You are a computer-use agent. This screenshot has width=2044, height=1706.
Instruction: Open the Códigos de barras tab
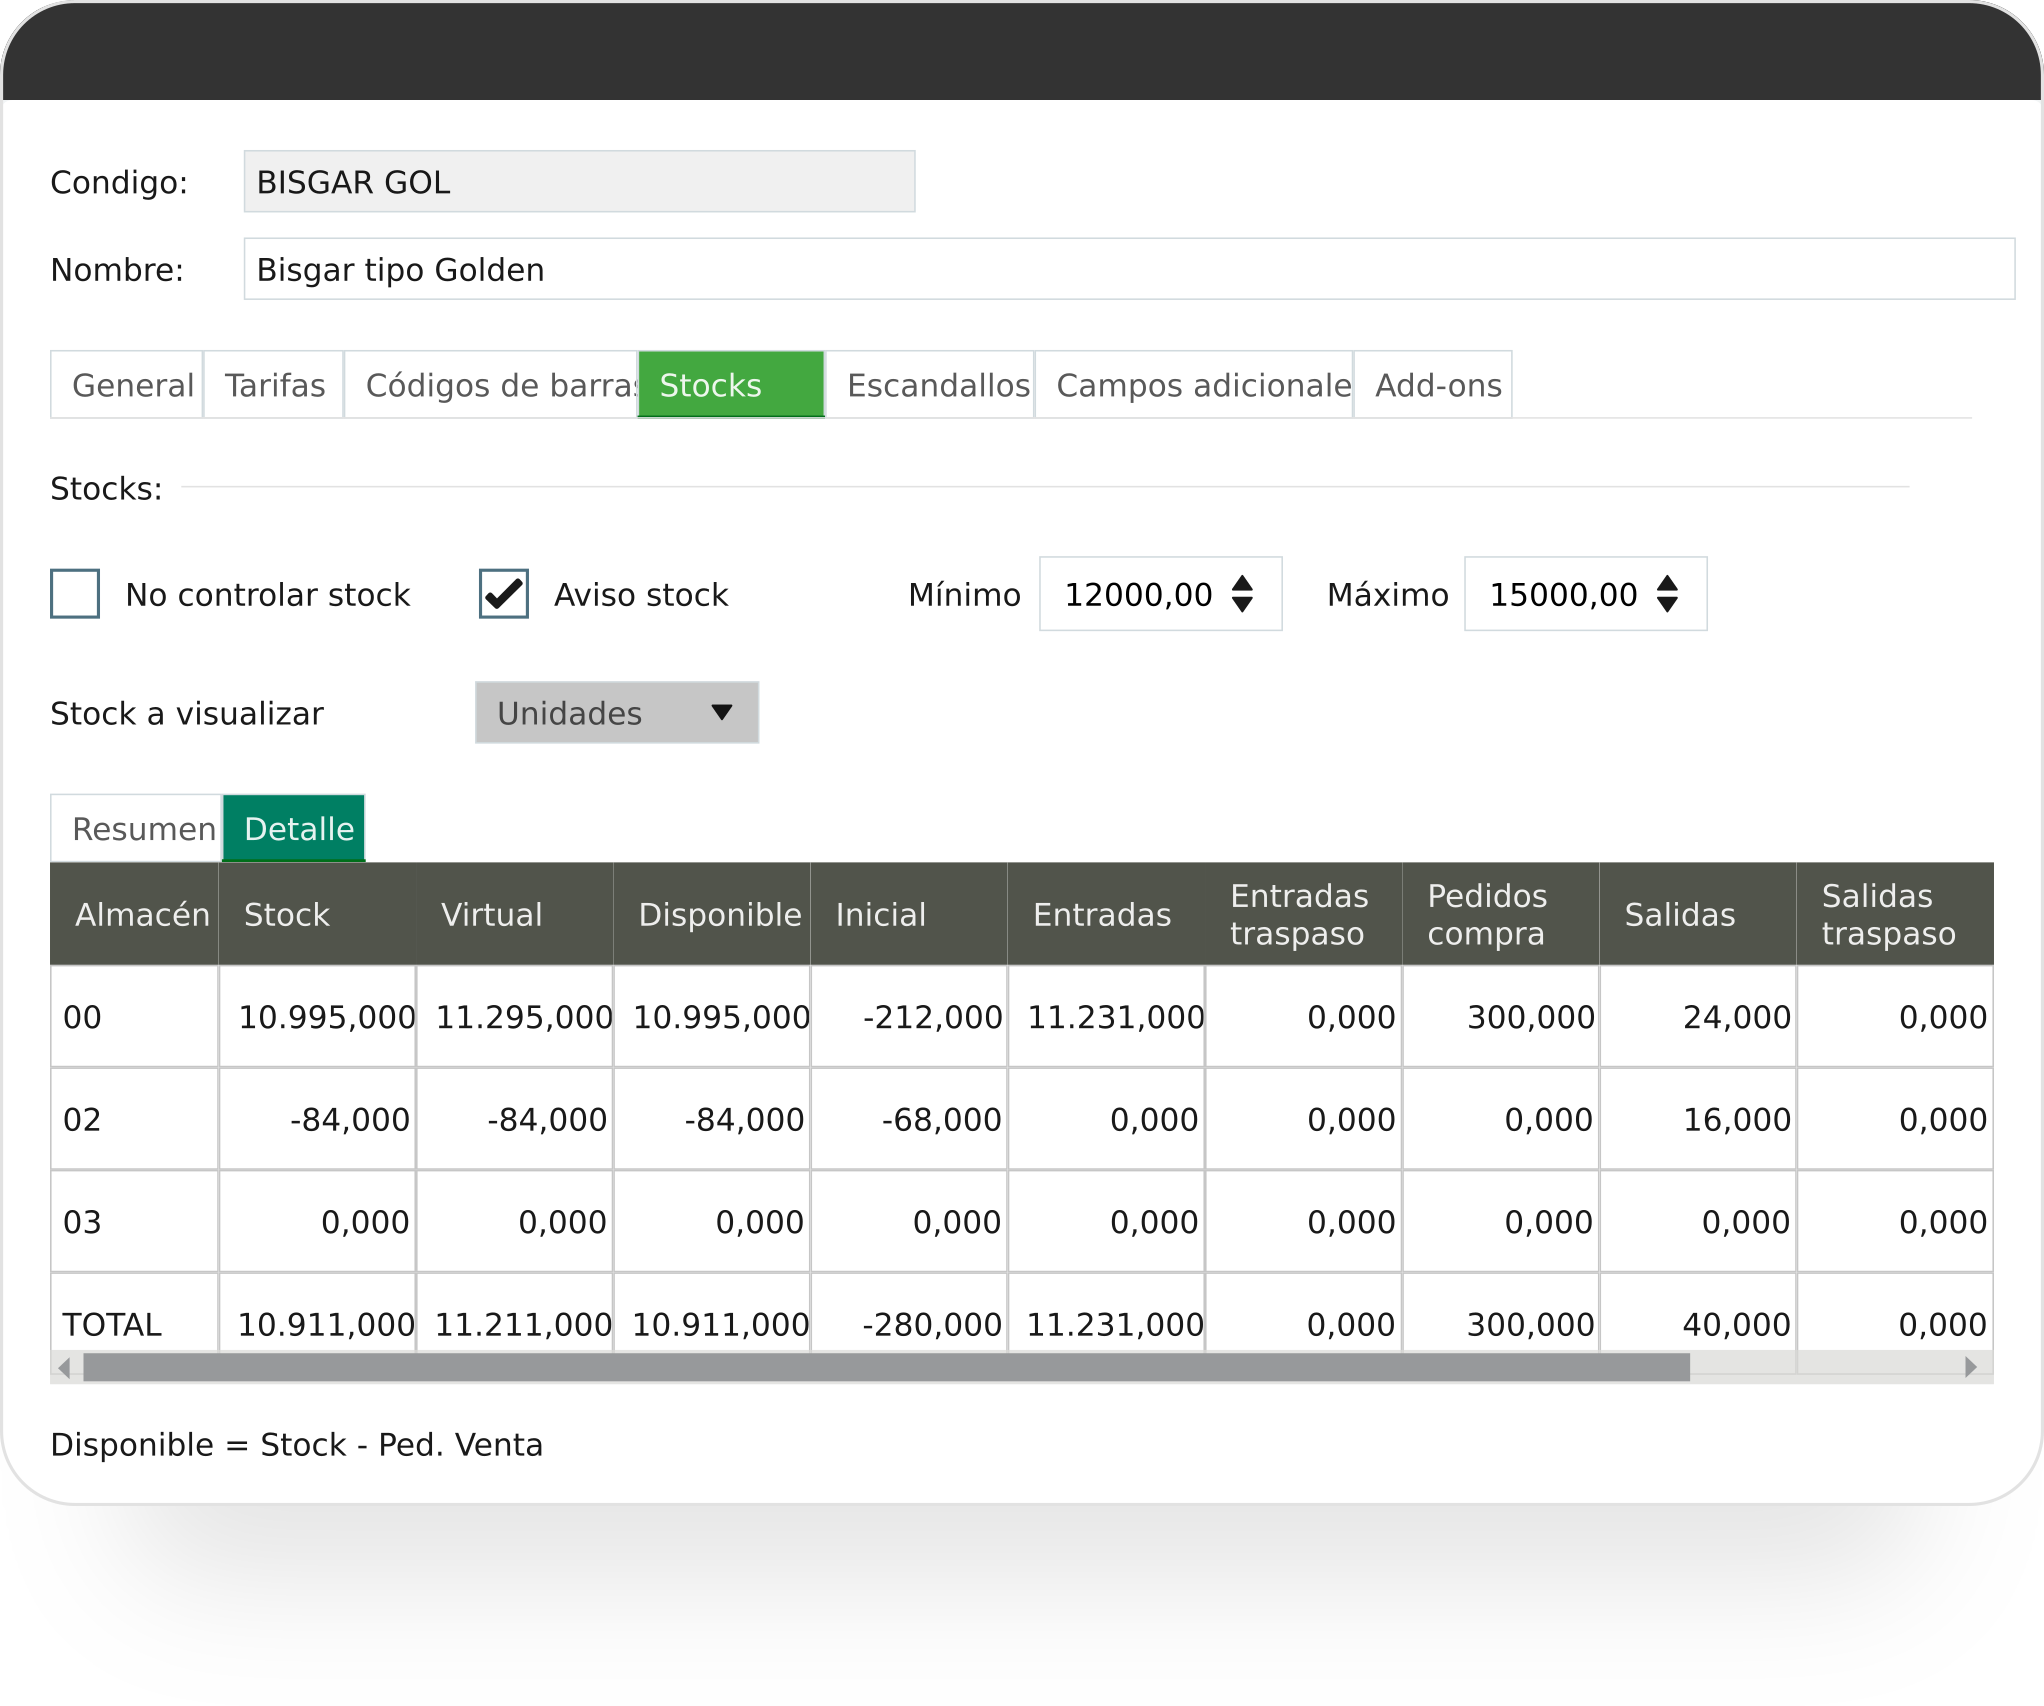click(492, 385)
